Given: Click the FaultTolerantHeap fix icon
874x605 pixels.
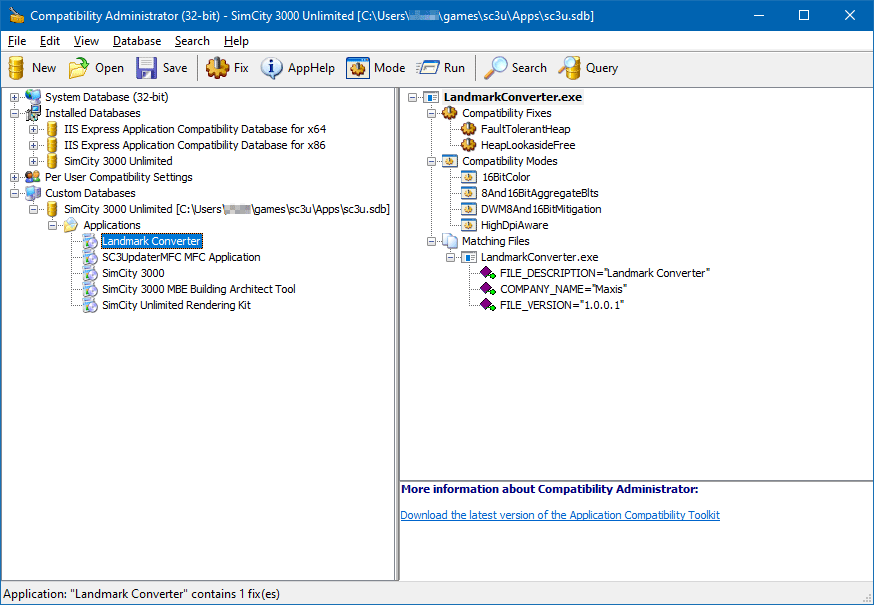Looking at the screenshot, I should coord(469,129).
